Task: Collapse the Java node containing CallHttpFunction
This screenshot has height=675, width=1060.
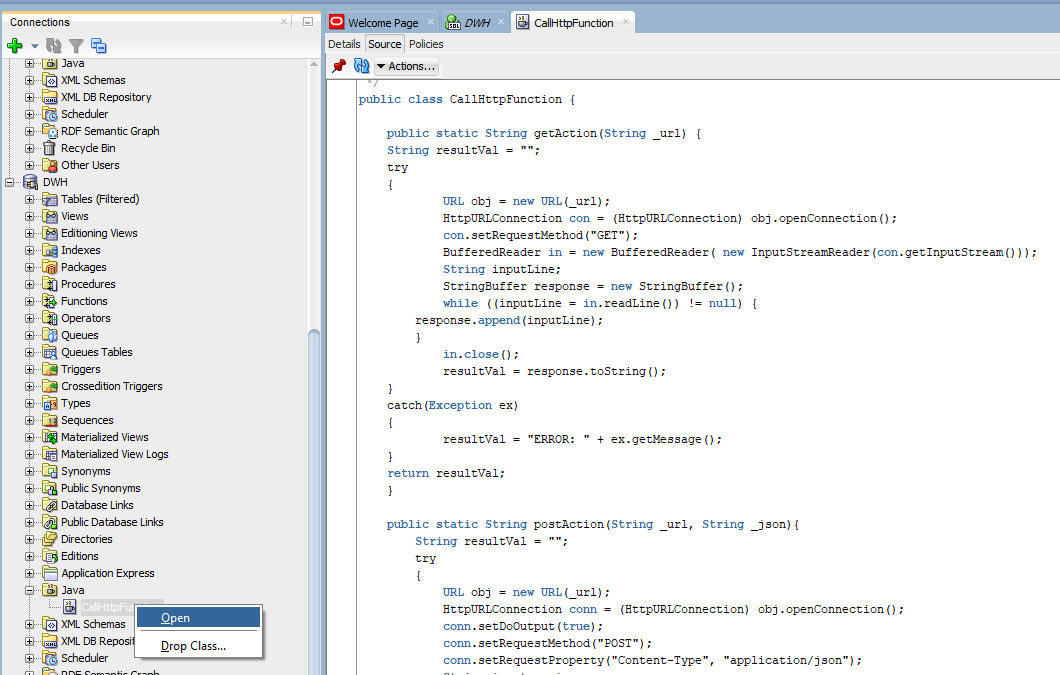Action: (29, 590)
